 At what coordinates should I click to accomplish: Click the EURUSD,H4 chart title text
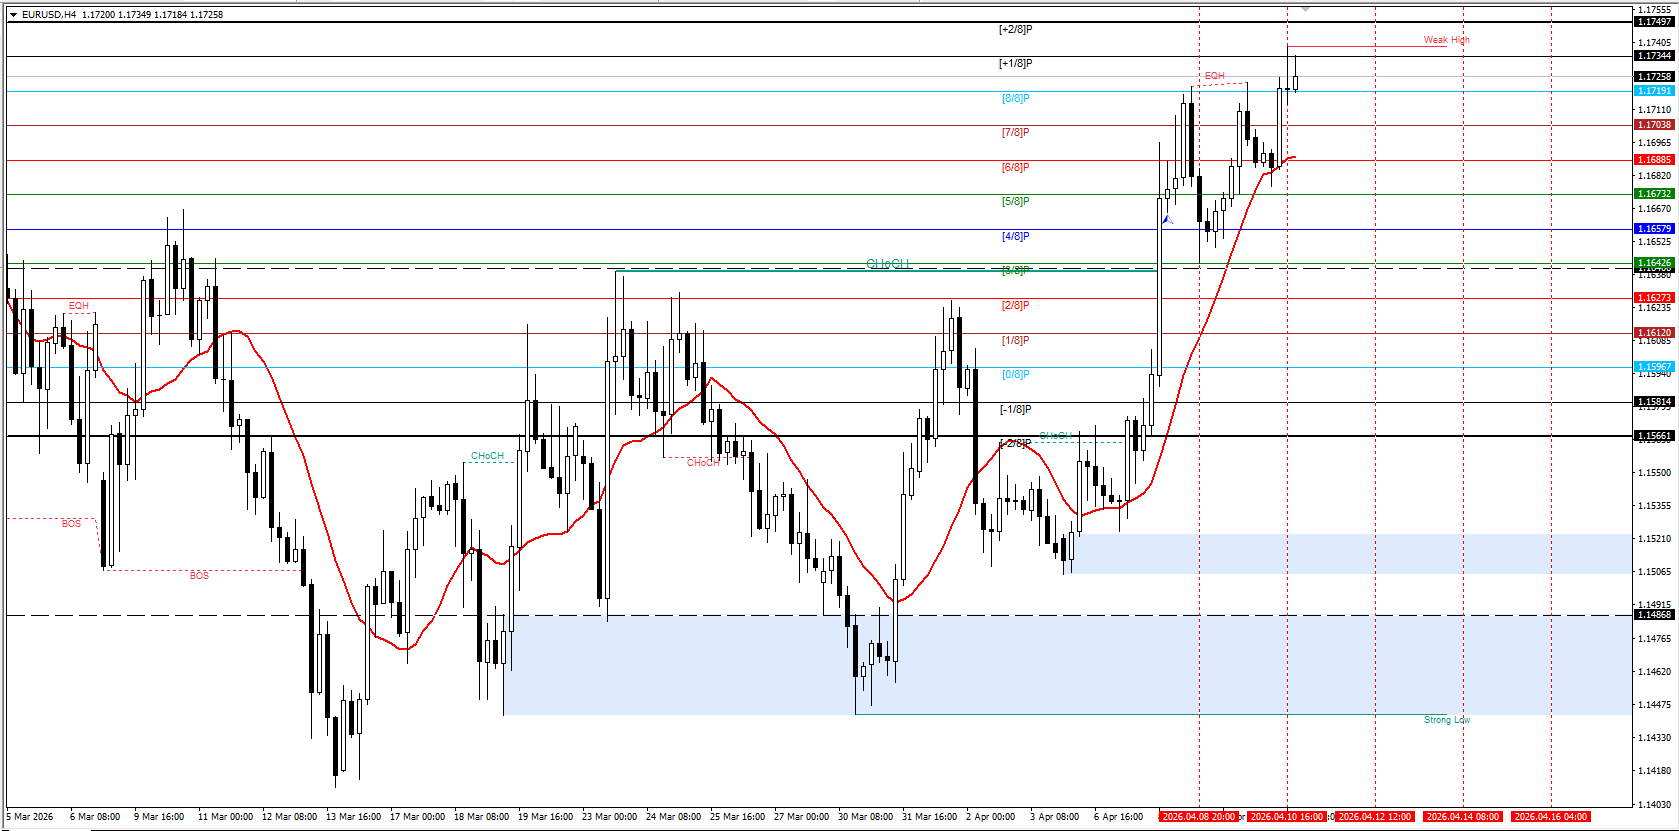coord(49,15)
